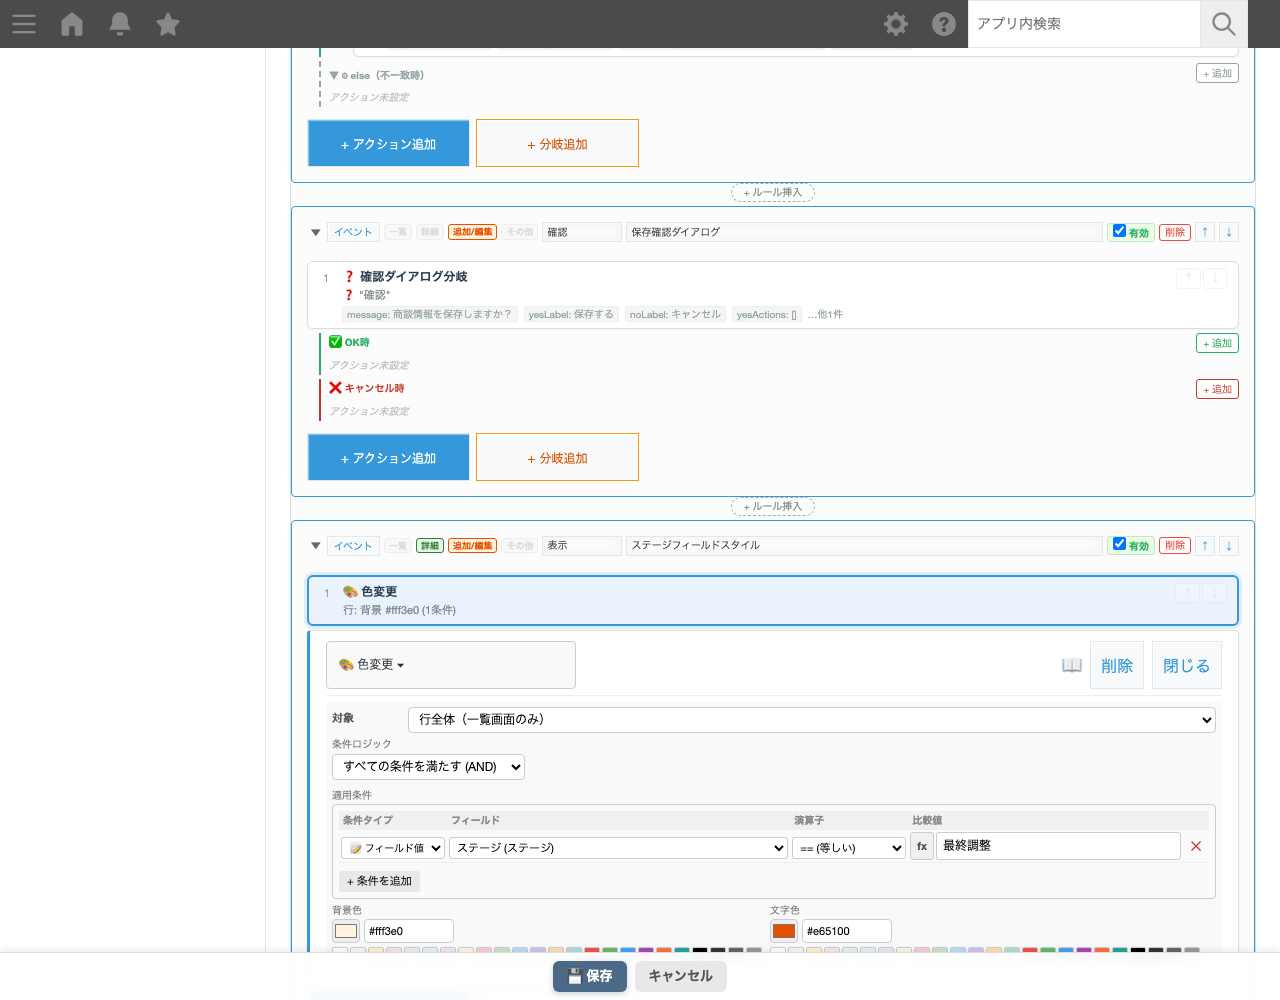Edit the 保存確認ダイアログ rule name field

(x=864, y=232)
